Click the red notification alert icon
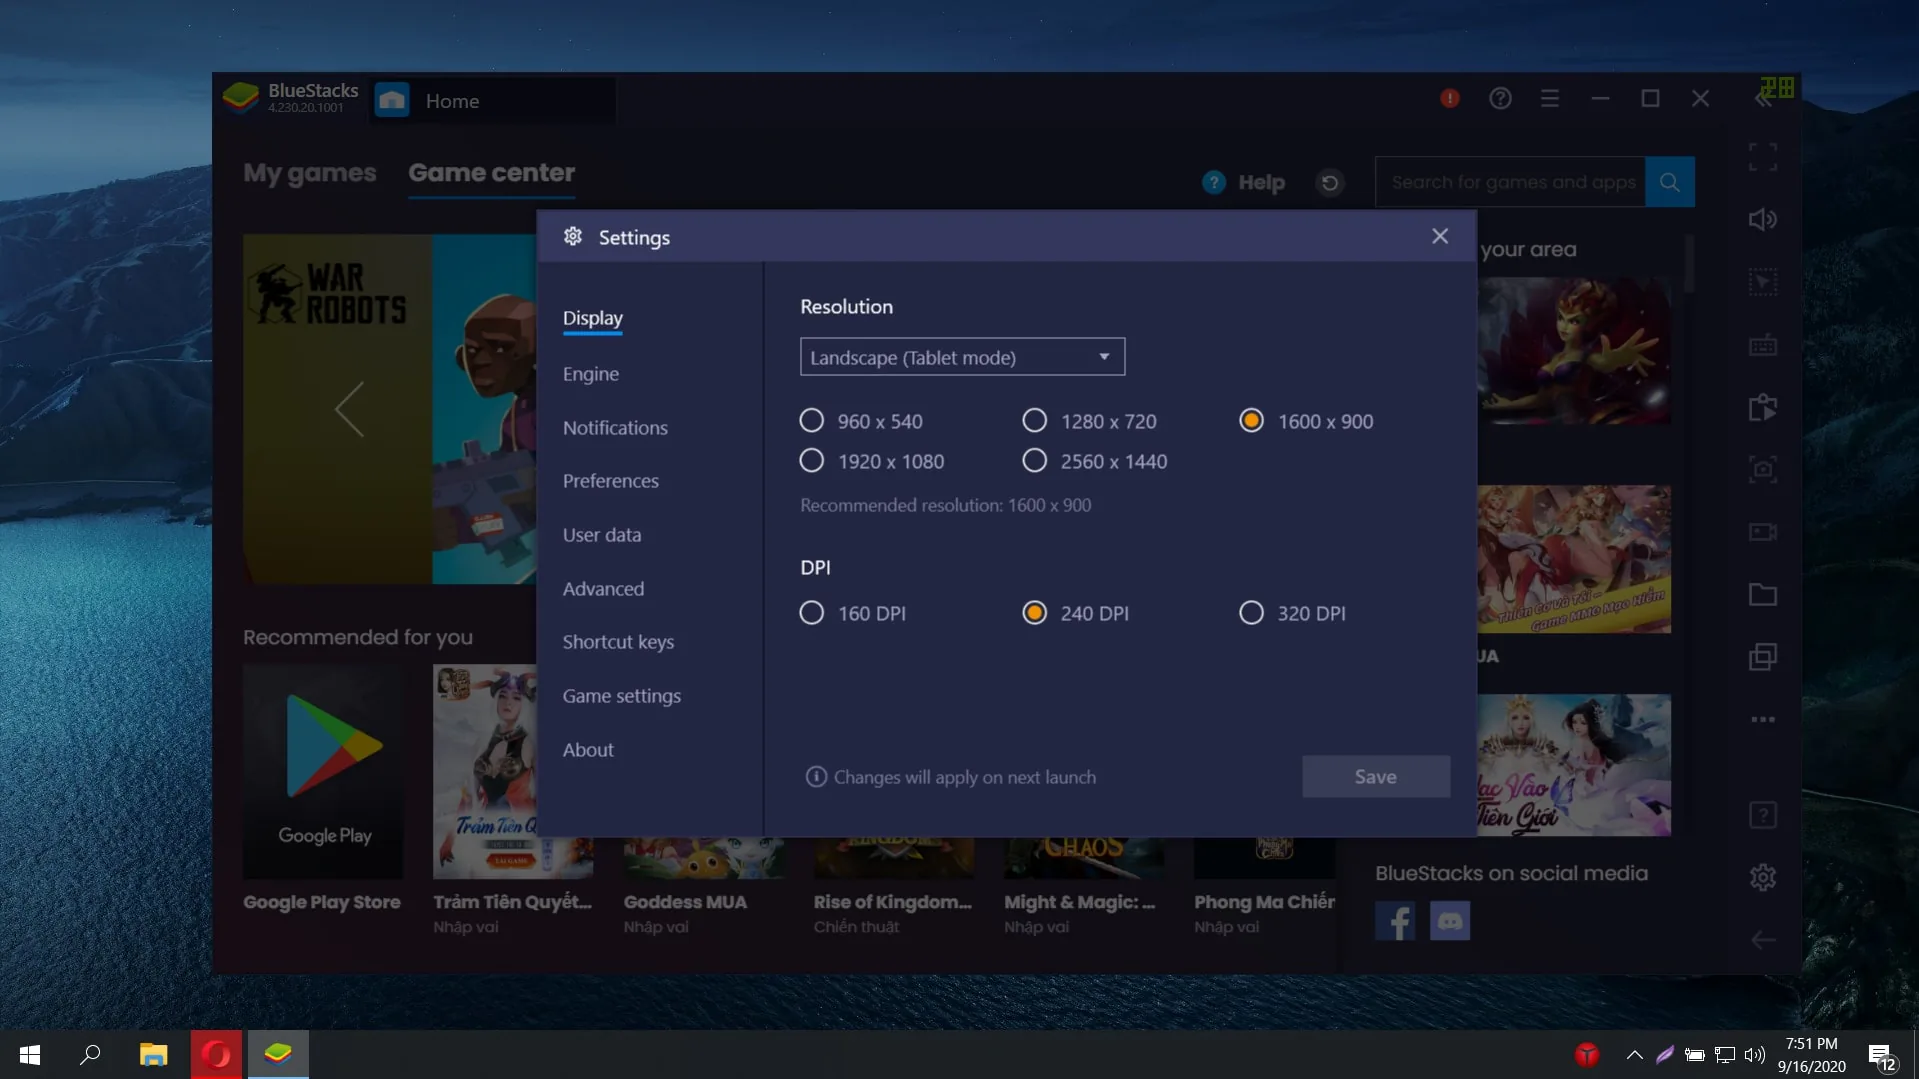Viewport: 1919px width, 1079px height. pyautogui.click(x=1449, y=98)
